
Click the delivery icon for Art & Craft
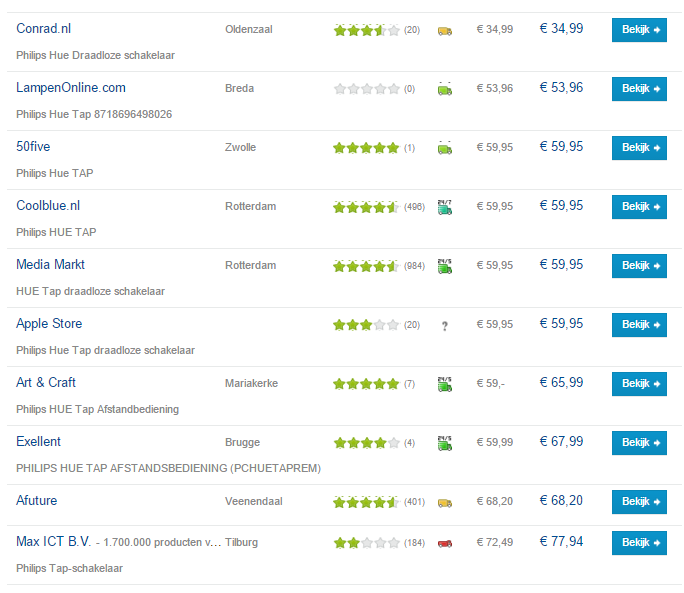pos(445,384)
